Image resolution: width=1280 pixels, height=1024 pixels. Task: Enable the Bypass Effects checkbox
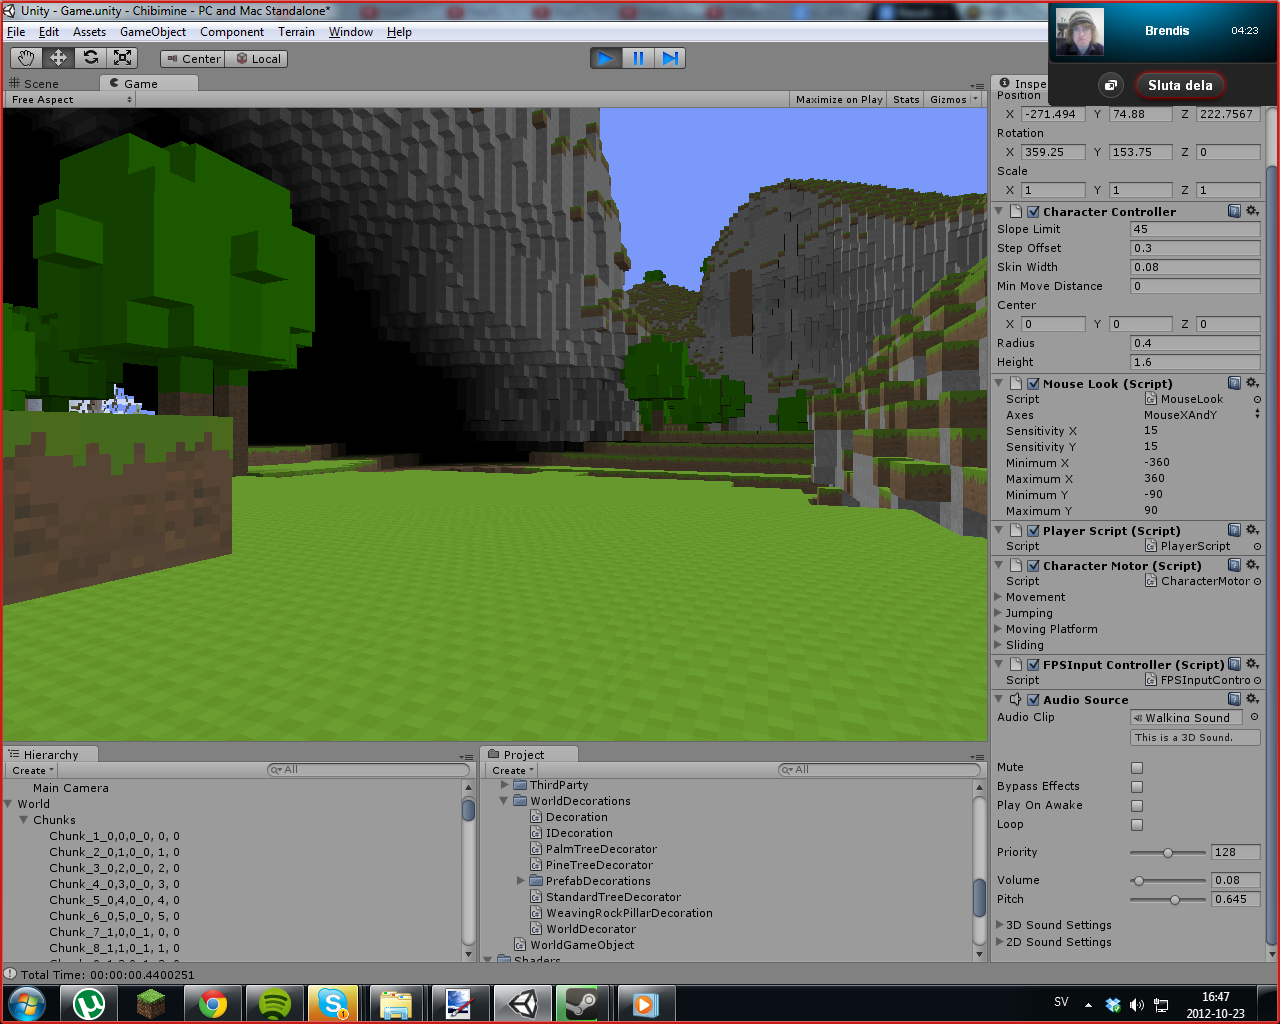tap(1137, 787)
